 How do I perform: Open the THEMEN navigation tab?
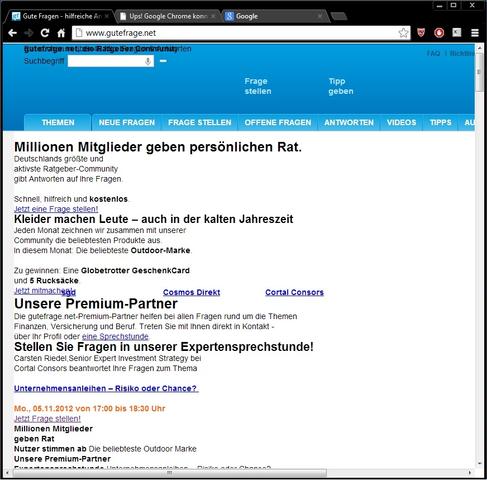point(58,122)
